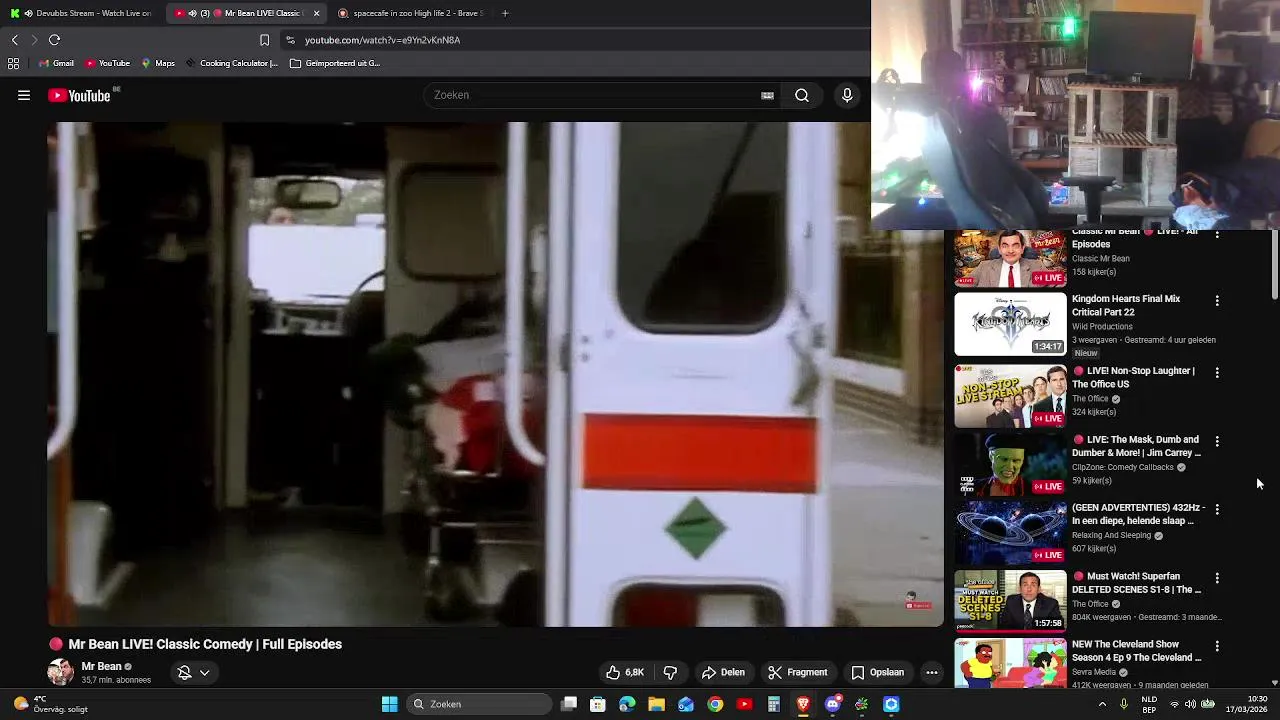Viewport: 1280px width, 720px height.
Task: Open the Mr Bean channel name link
Action: pos(101,666)
